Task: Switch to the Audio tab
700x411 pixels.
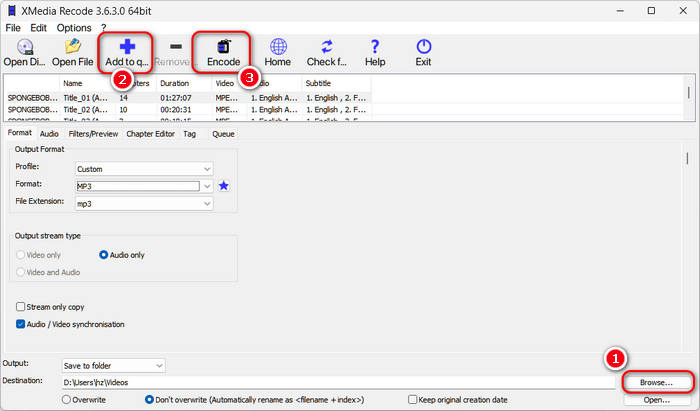Action: click(49, 134)
